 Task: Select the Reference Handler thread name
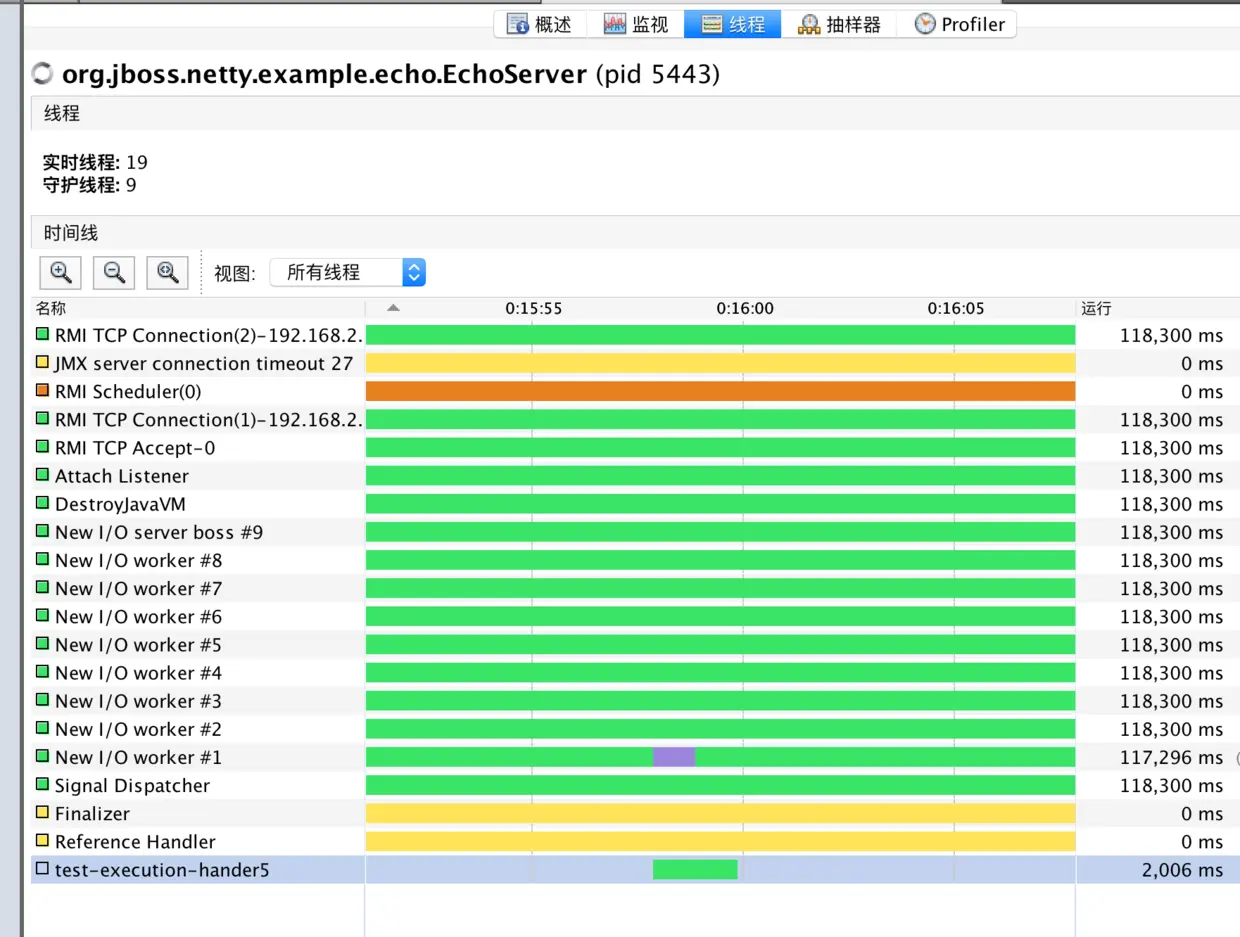coord(135,842)
